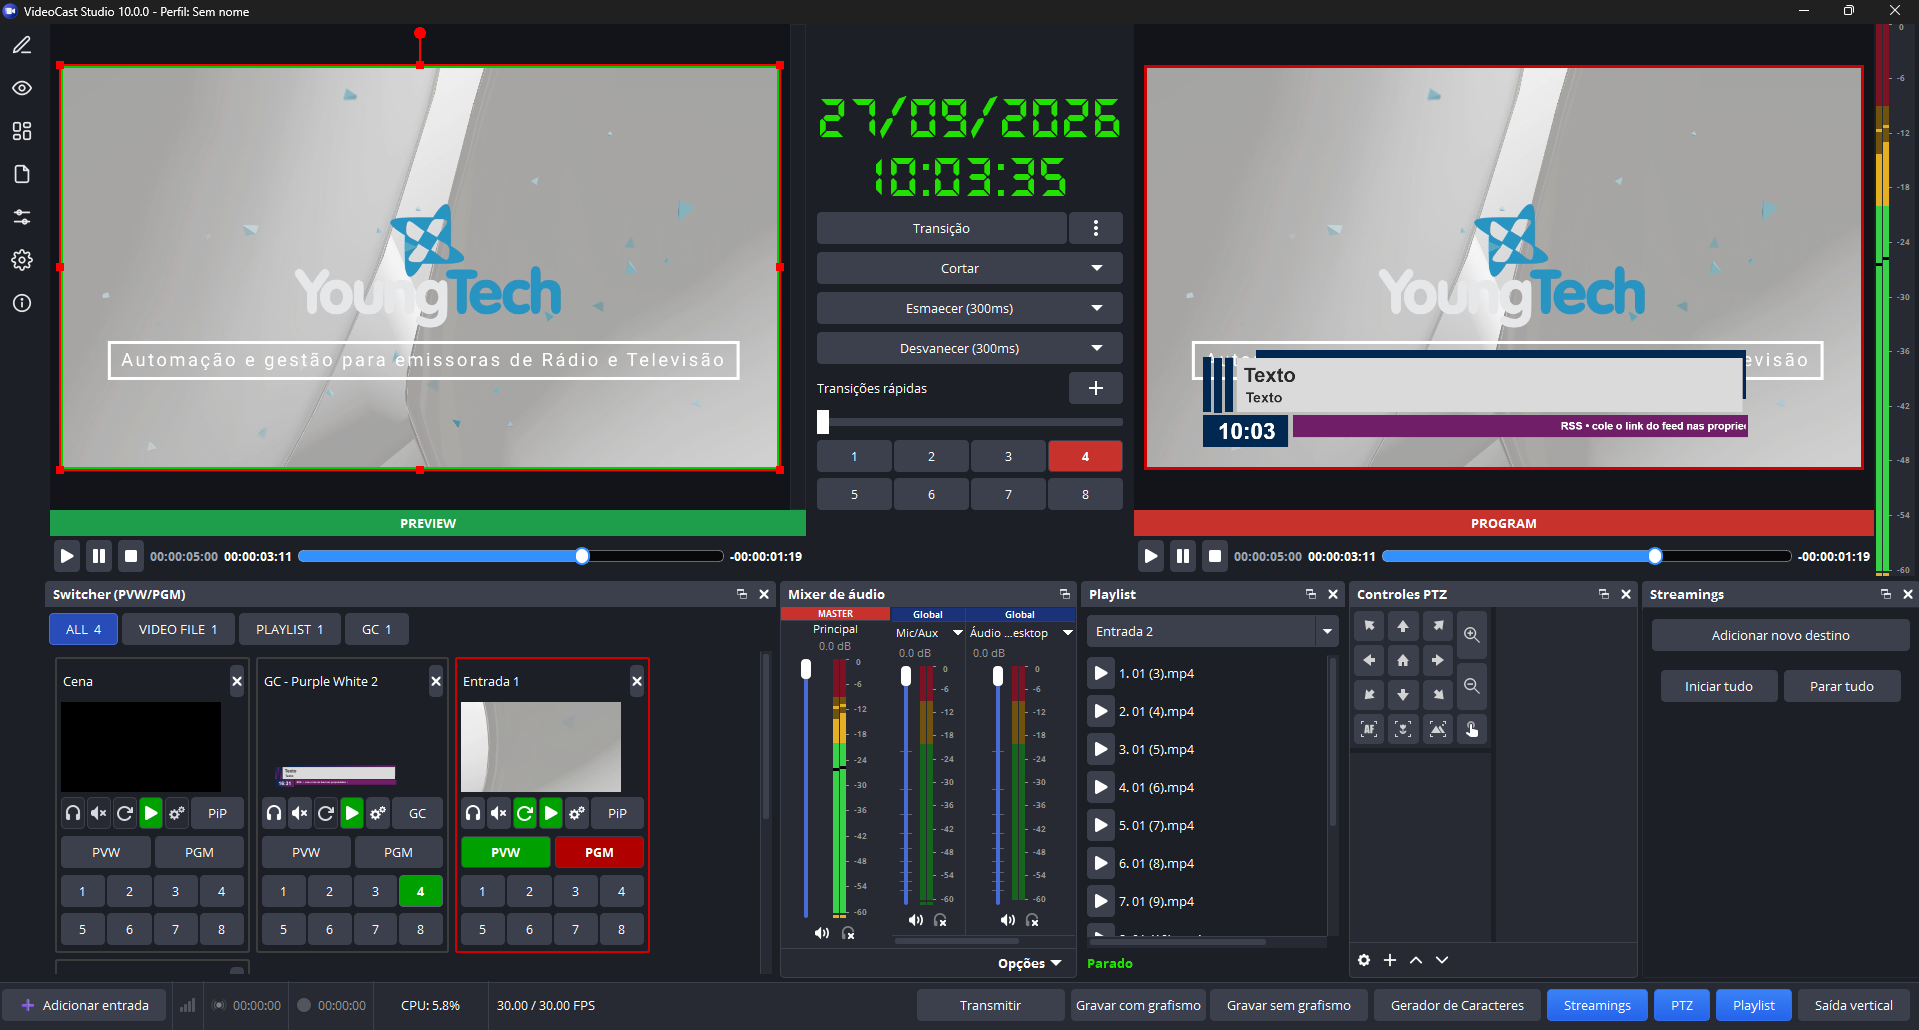Click PTZ zoom out magnifier
Viewport: 1919px width, 1030px height.
click(1471, 686)
